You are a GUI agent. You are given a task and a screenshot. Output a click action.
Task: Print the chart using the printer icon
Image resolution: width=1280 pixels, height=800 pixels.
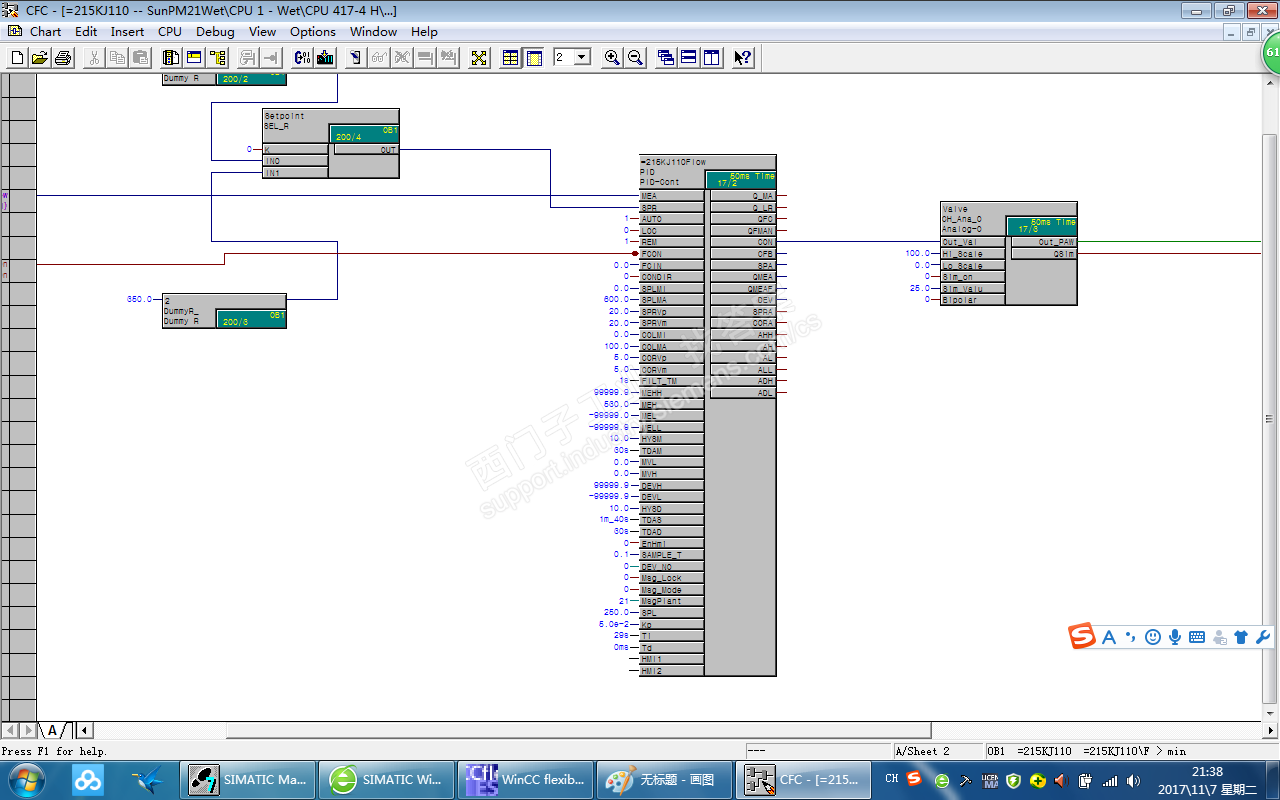click(x=63, y=58)
